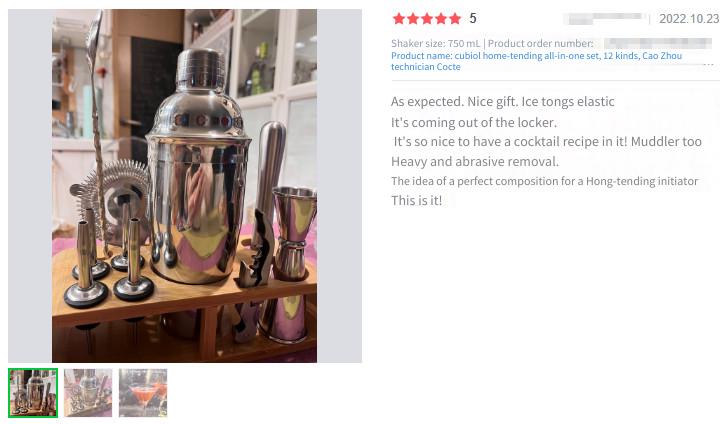
Task: Open the large cocktail shaker review photo
Action: (184, 186)
